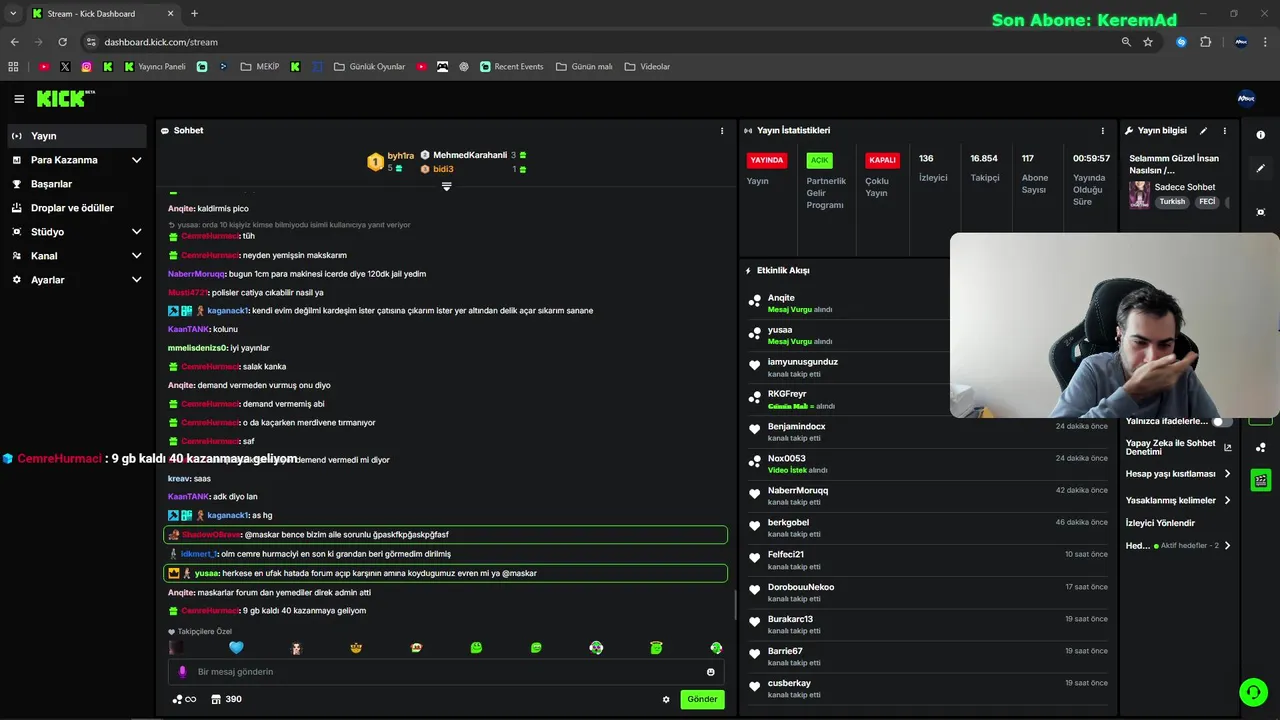Click the green AÇIK partner program badge
The height and width of the screenshot is (720, 1280).
819,160
